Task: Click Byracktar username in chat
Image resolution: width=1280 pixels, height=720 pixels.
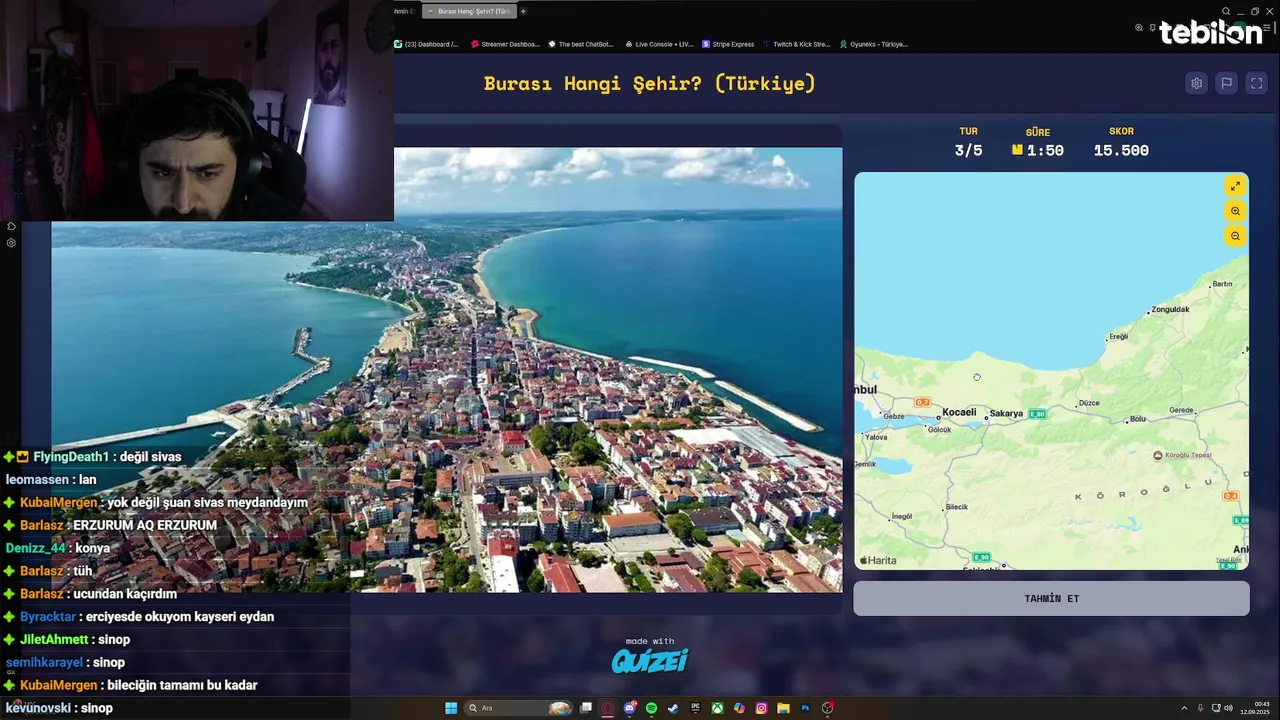Action: [48, 617]
